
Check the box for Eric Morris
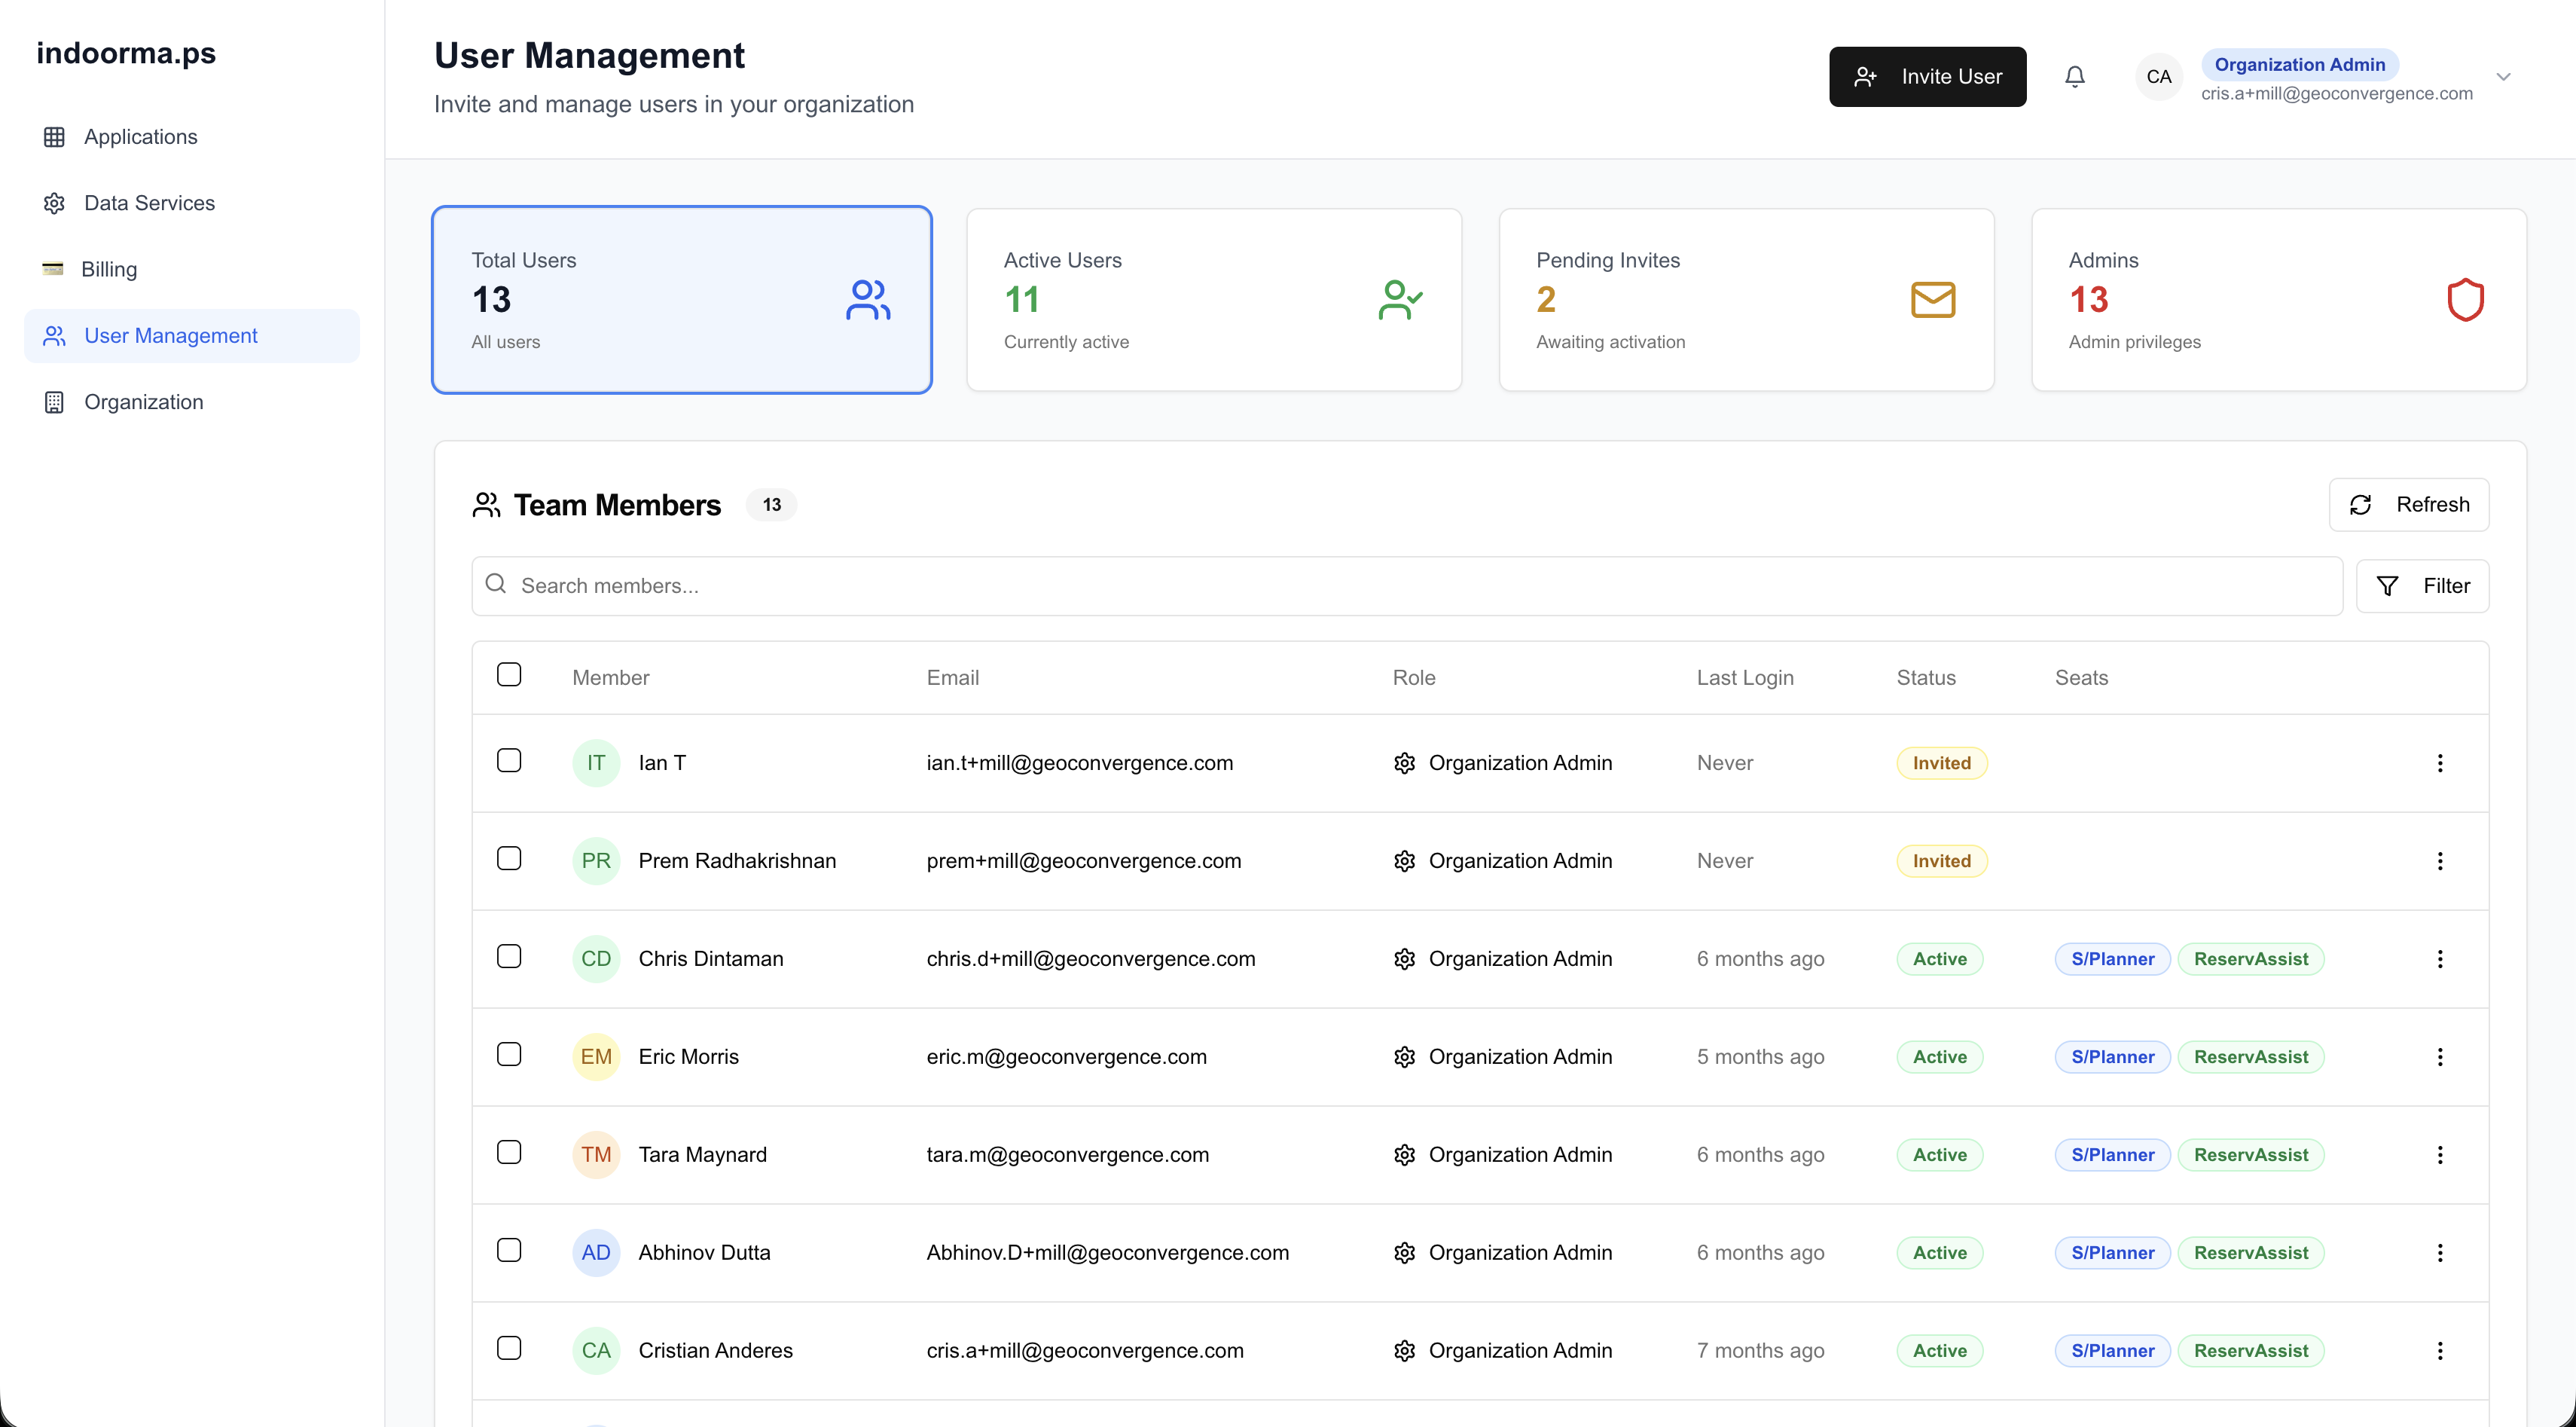pyautogui.click(x=509, y=1054)
